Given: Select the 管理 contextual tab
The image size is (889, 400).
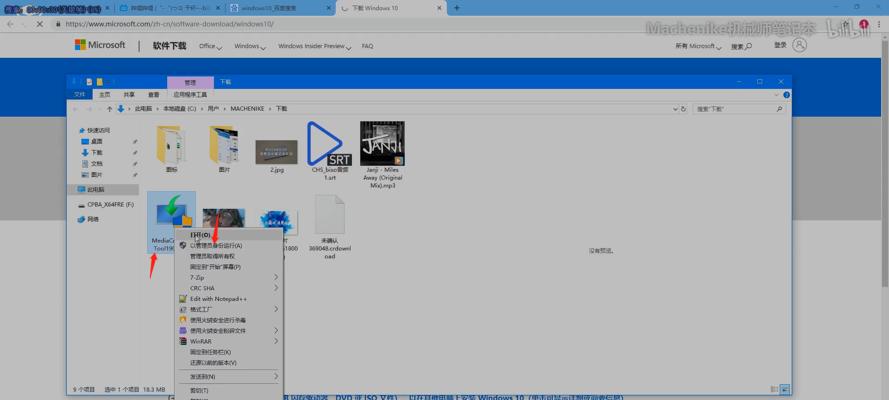Looking at the screenshot, I should pos(190,82).
